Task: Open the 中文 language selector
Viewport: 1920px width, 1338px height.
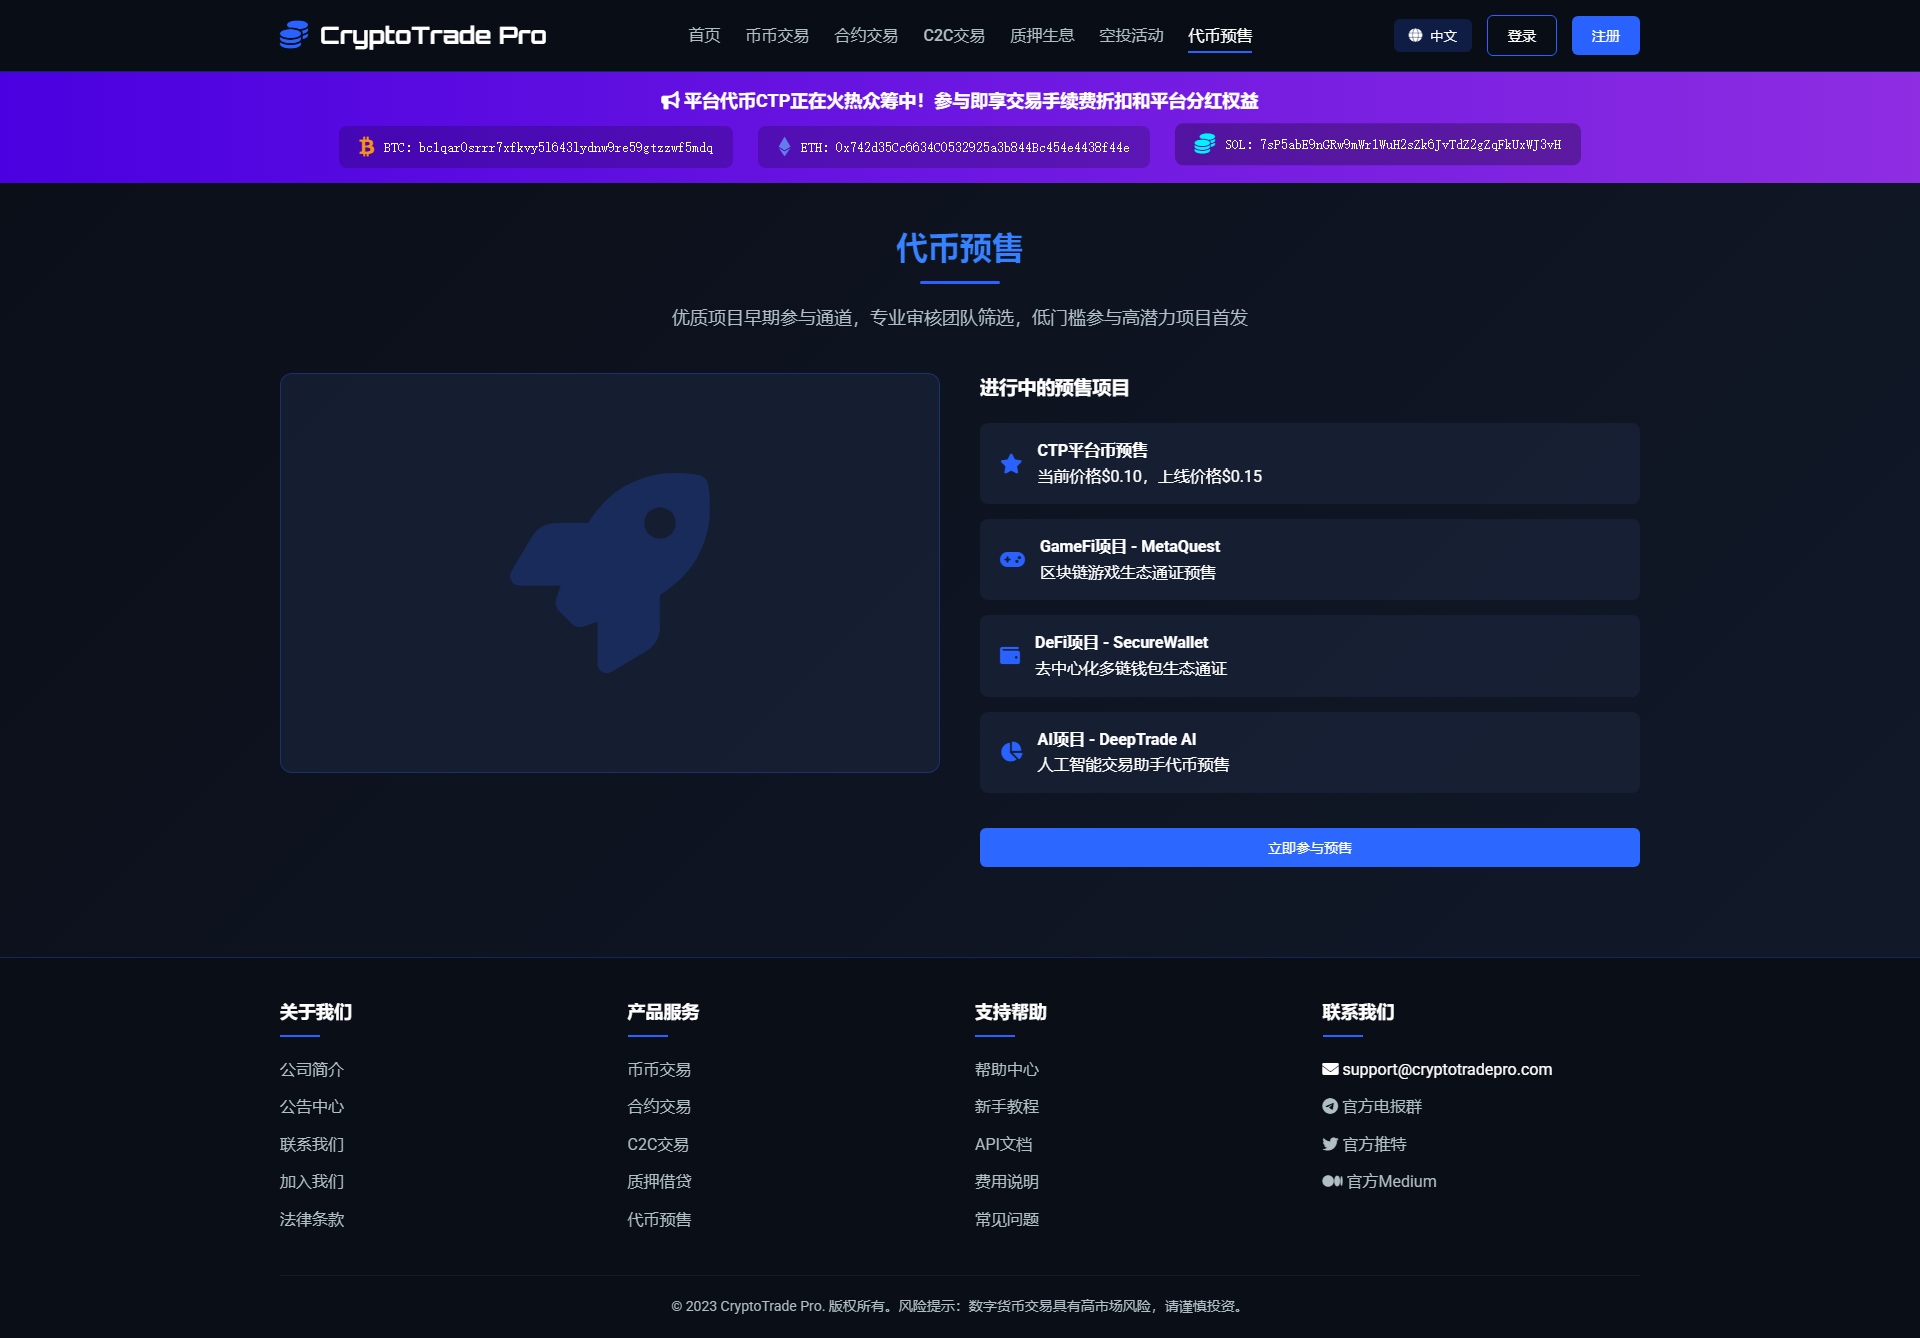Action: (1432, 36)
